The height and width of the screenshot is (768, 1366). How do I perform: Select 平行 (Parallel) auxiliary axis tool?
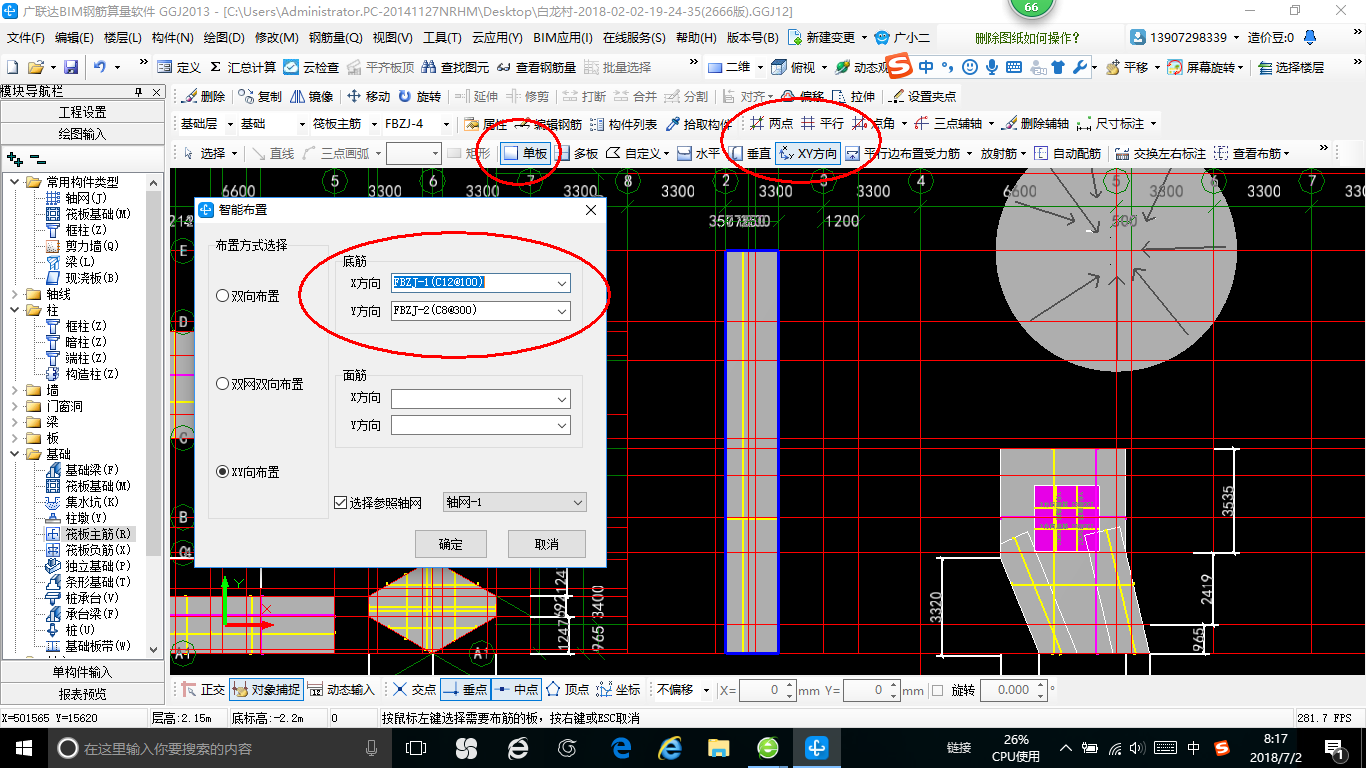pos(822,124)
